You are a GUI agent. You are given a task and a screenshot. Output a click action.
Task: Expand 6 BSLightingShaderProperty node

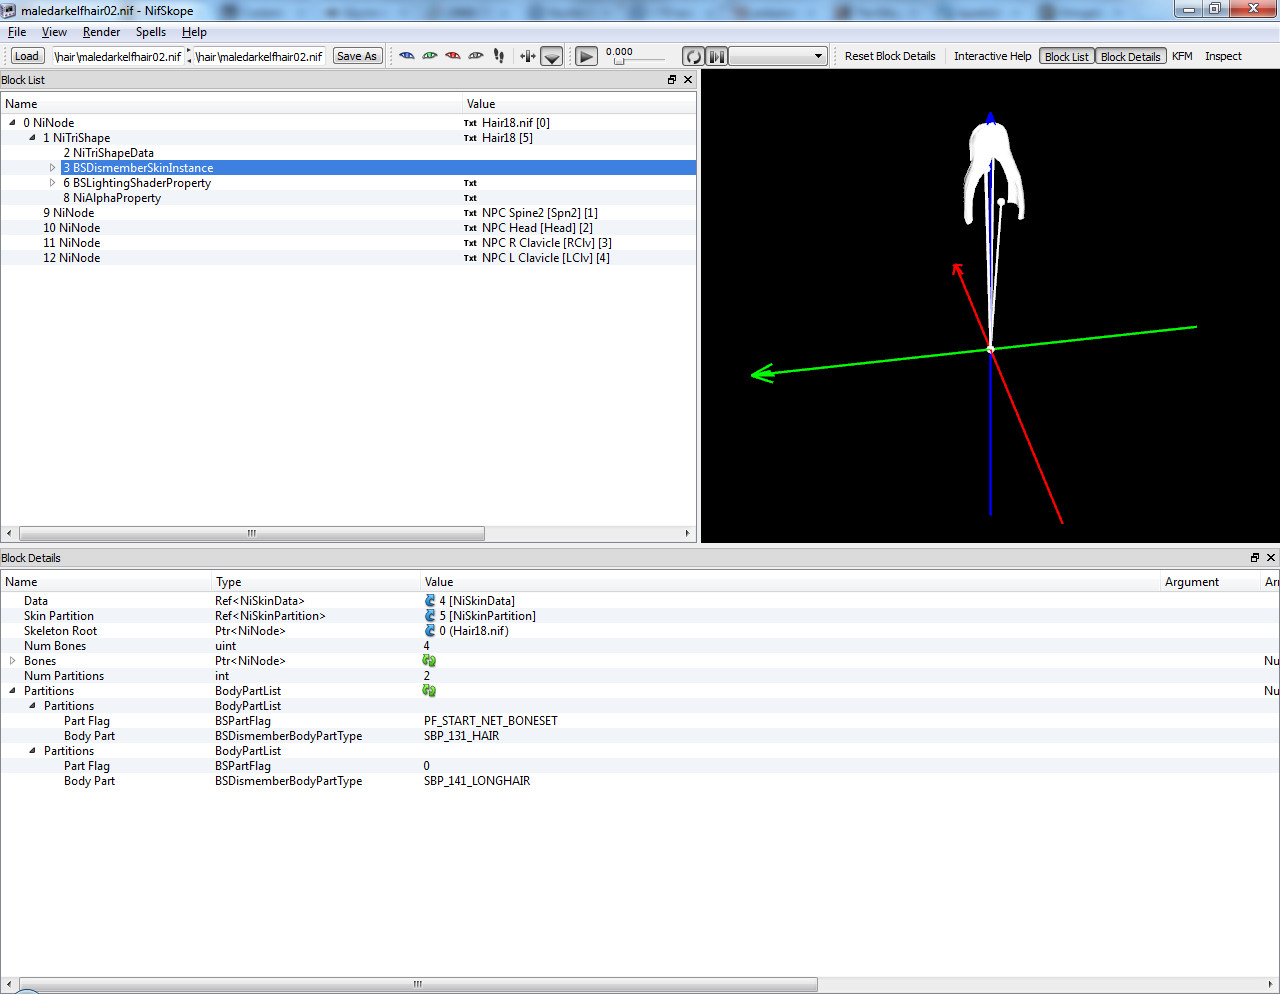(x=52, y=183)
